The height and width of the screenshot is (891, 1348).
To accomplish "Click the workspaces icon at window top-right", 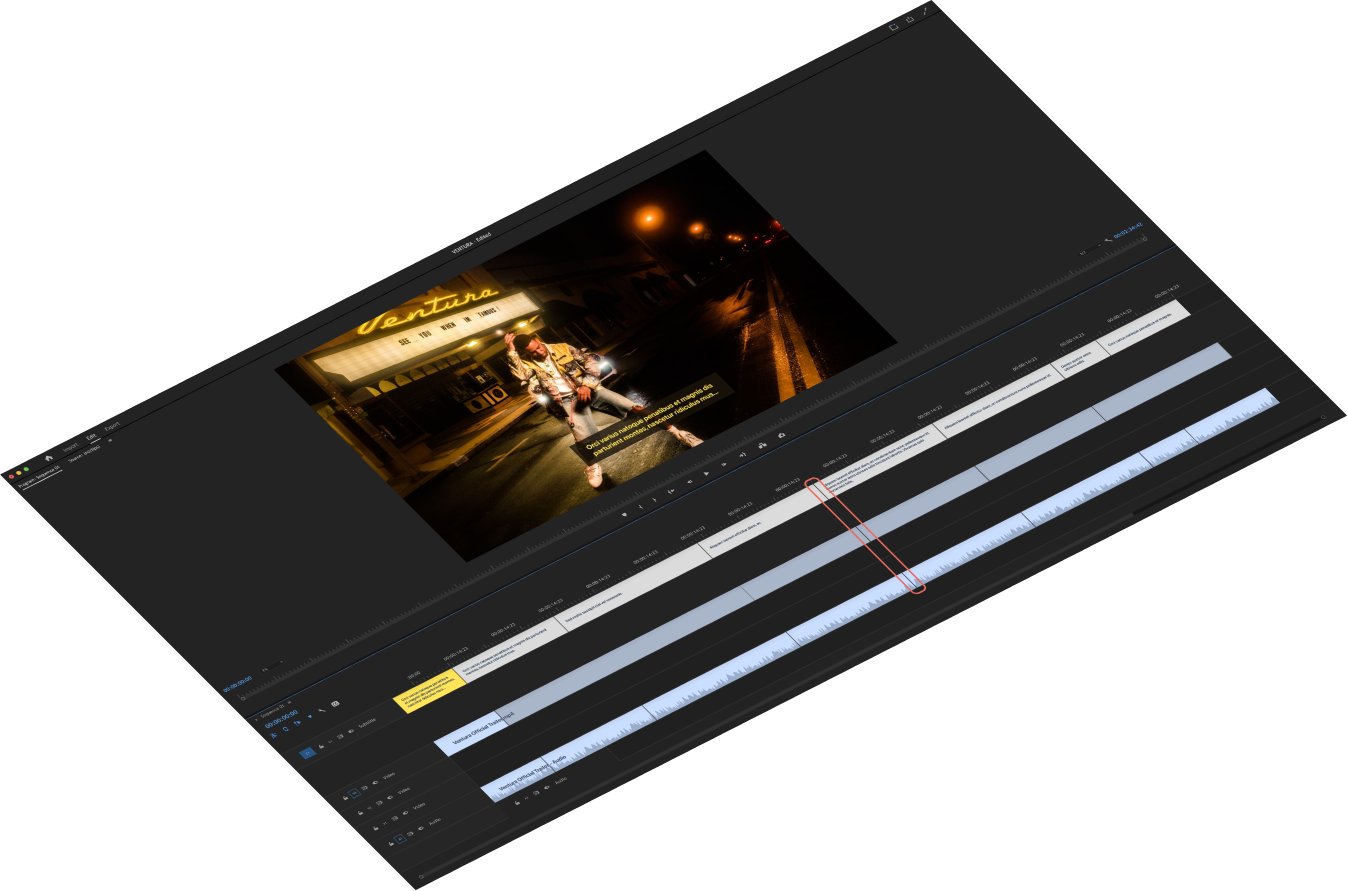I will pos(896,27).
